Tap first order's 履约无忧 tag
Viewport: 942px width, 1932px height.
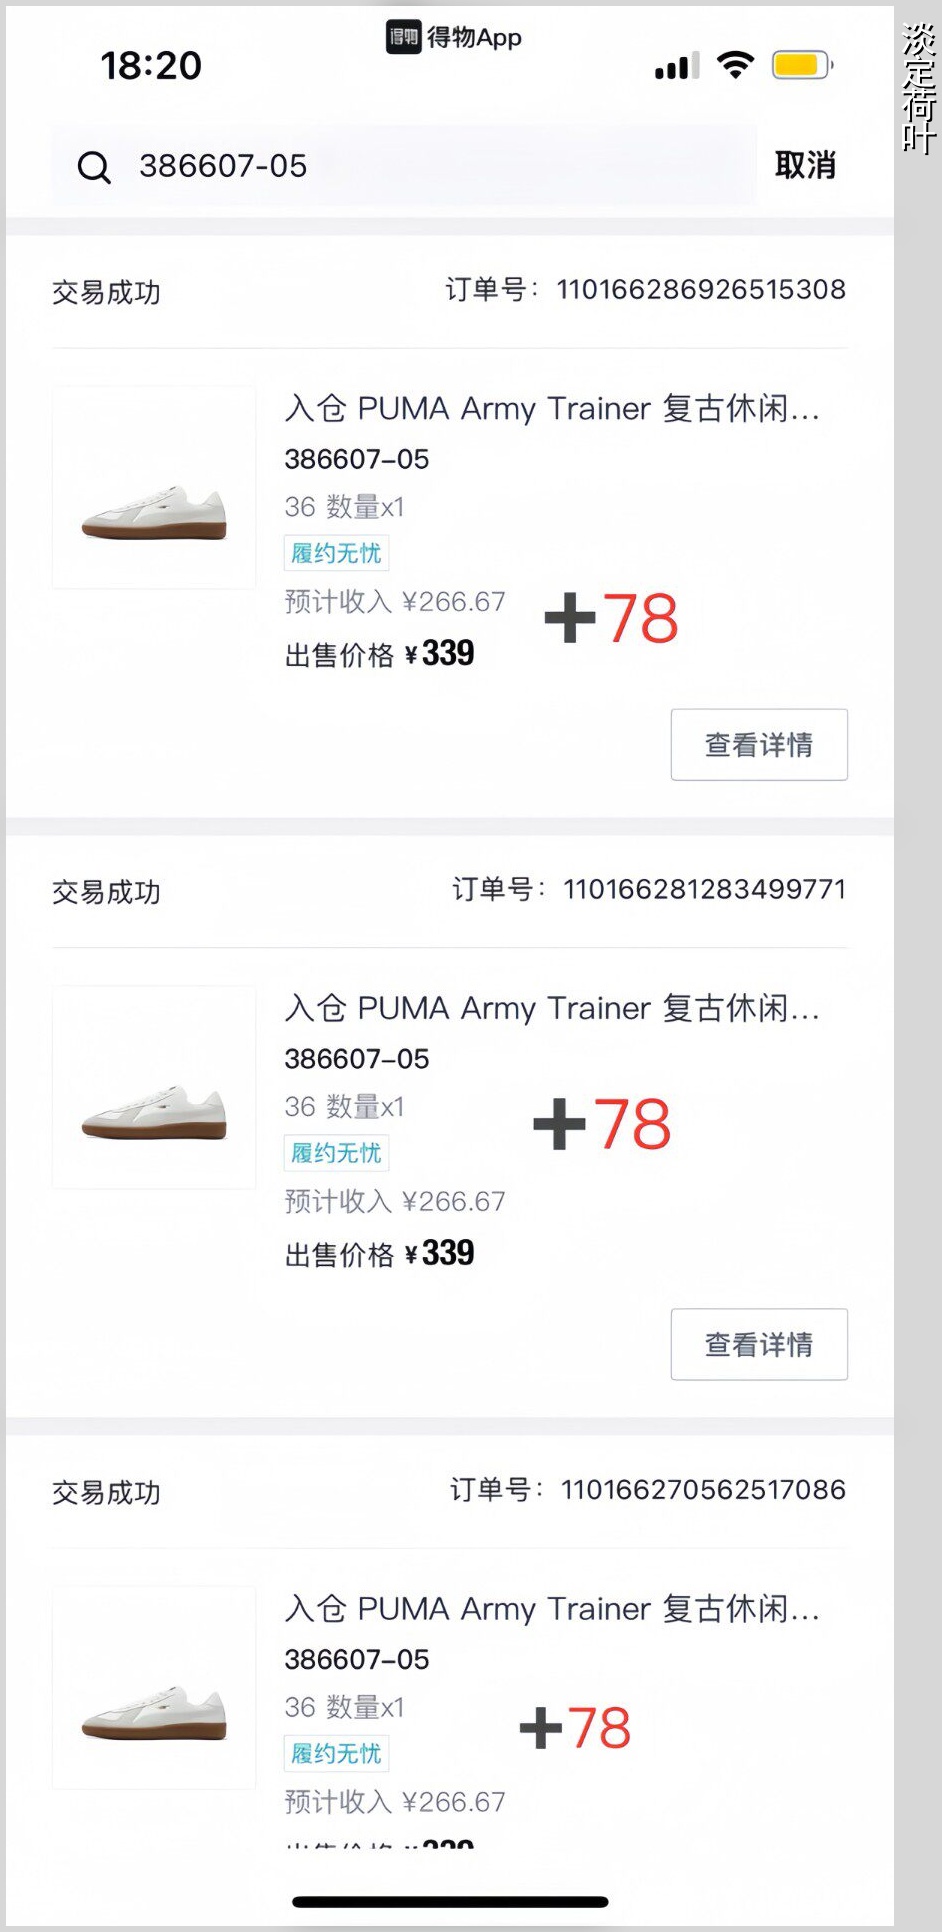pos(336,553)
